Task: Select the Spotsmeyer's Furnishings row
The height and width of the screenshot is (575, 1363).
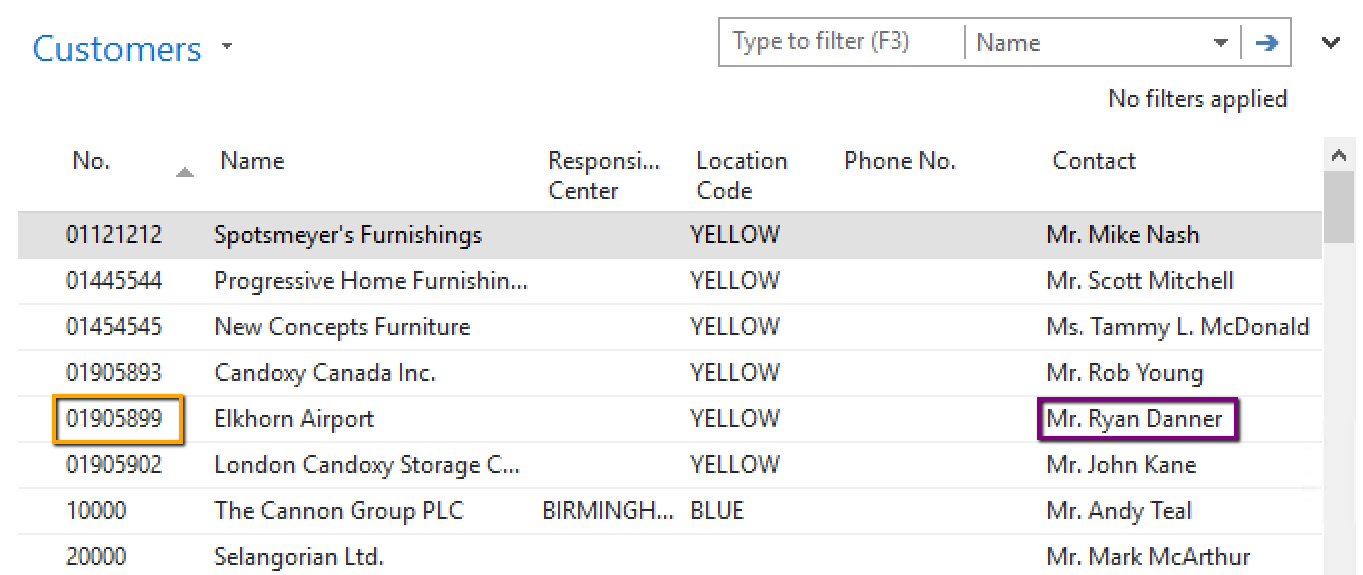Action: pos(348,235)
